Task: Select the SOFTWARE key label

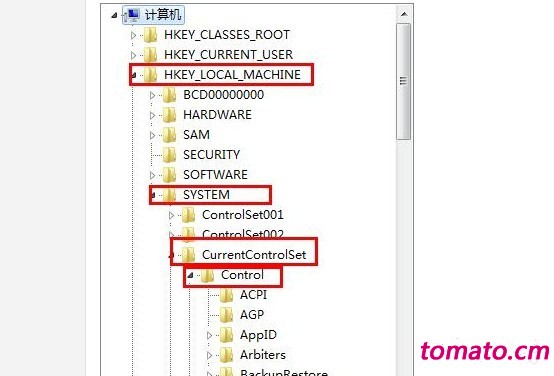Action: (x=215, y=175)
